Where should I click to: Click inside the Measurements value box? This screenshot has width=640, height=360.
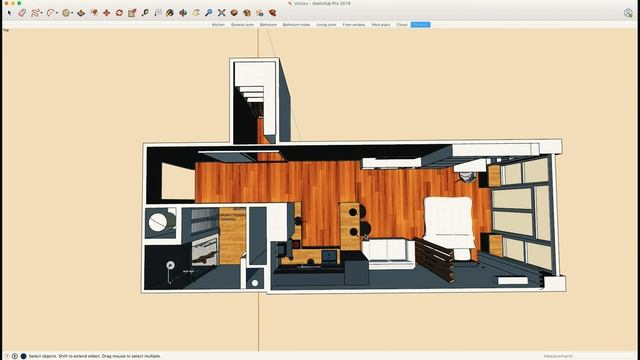point(605,356)
